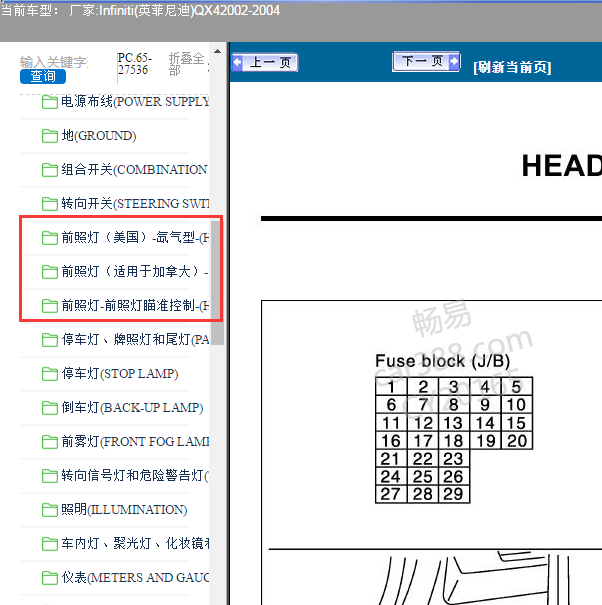Click fuse number 29 in fuse block
The image size is (602, 605).
(453, 494)
